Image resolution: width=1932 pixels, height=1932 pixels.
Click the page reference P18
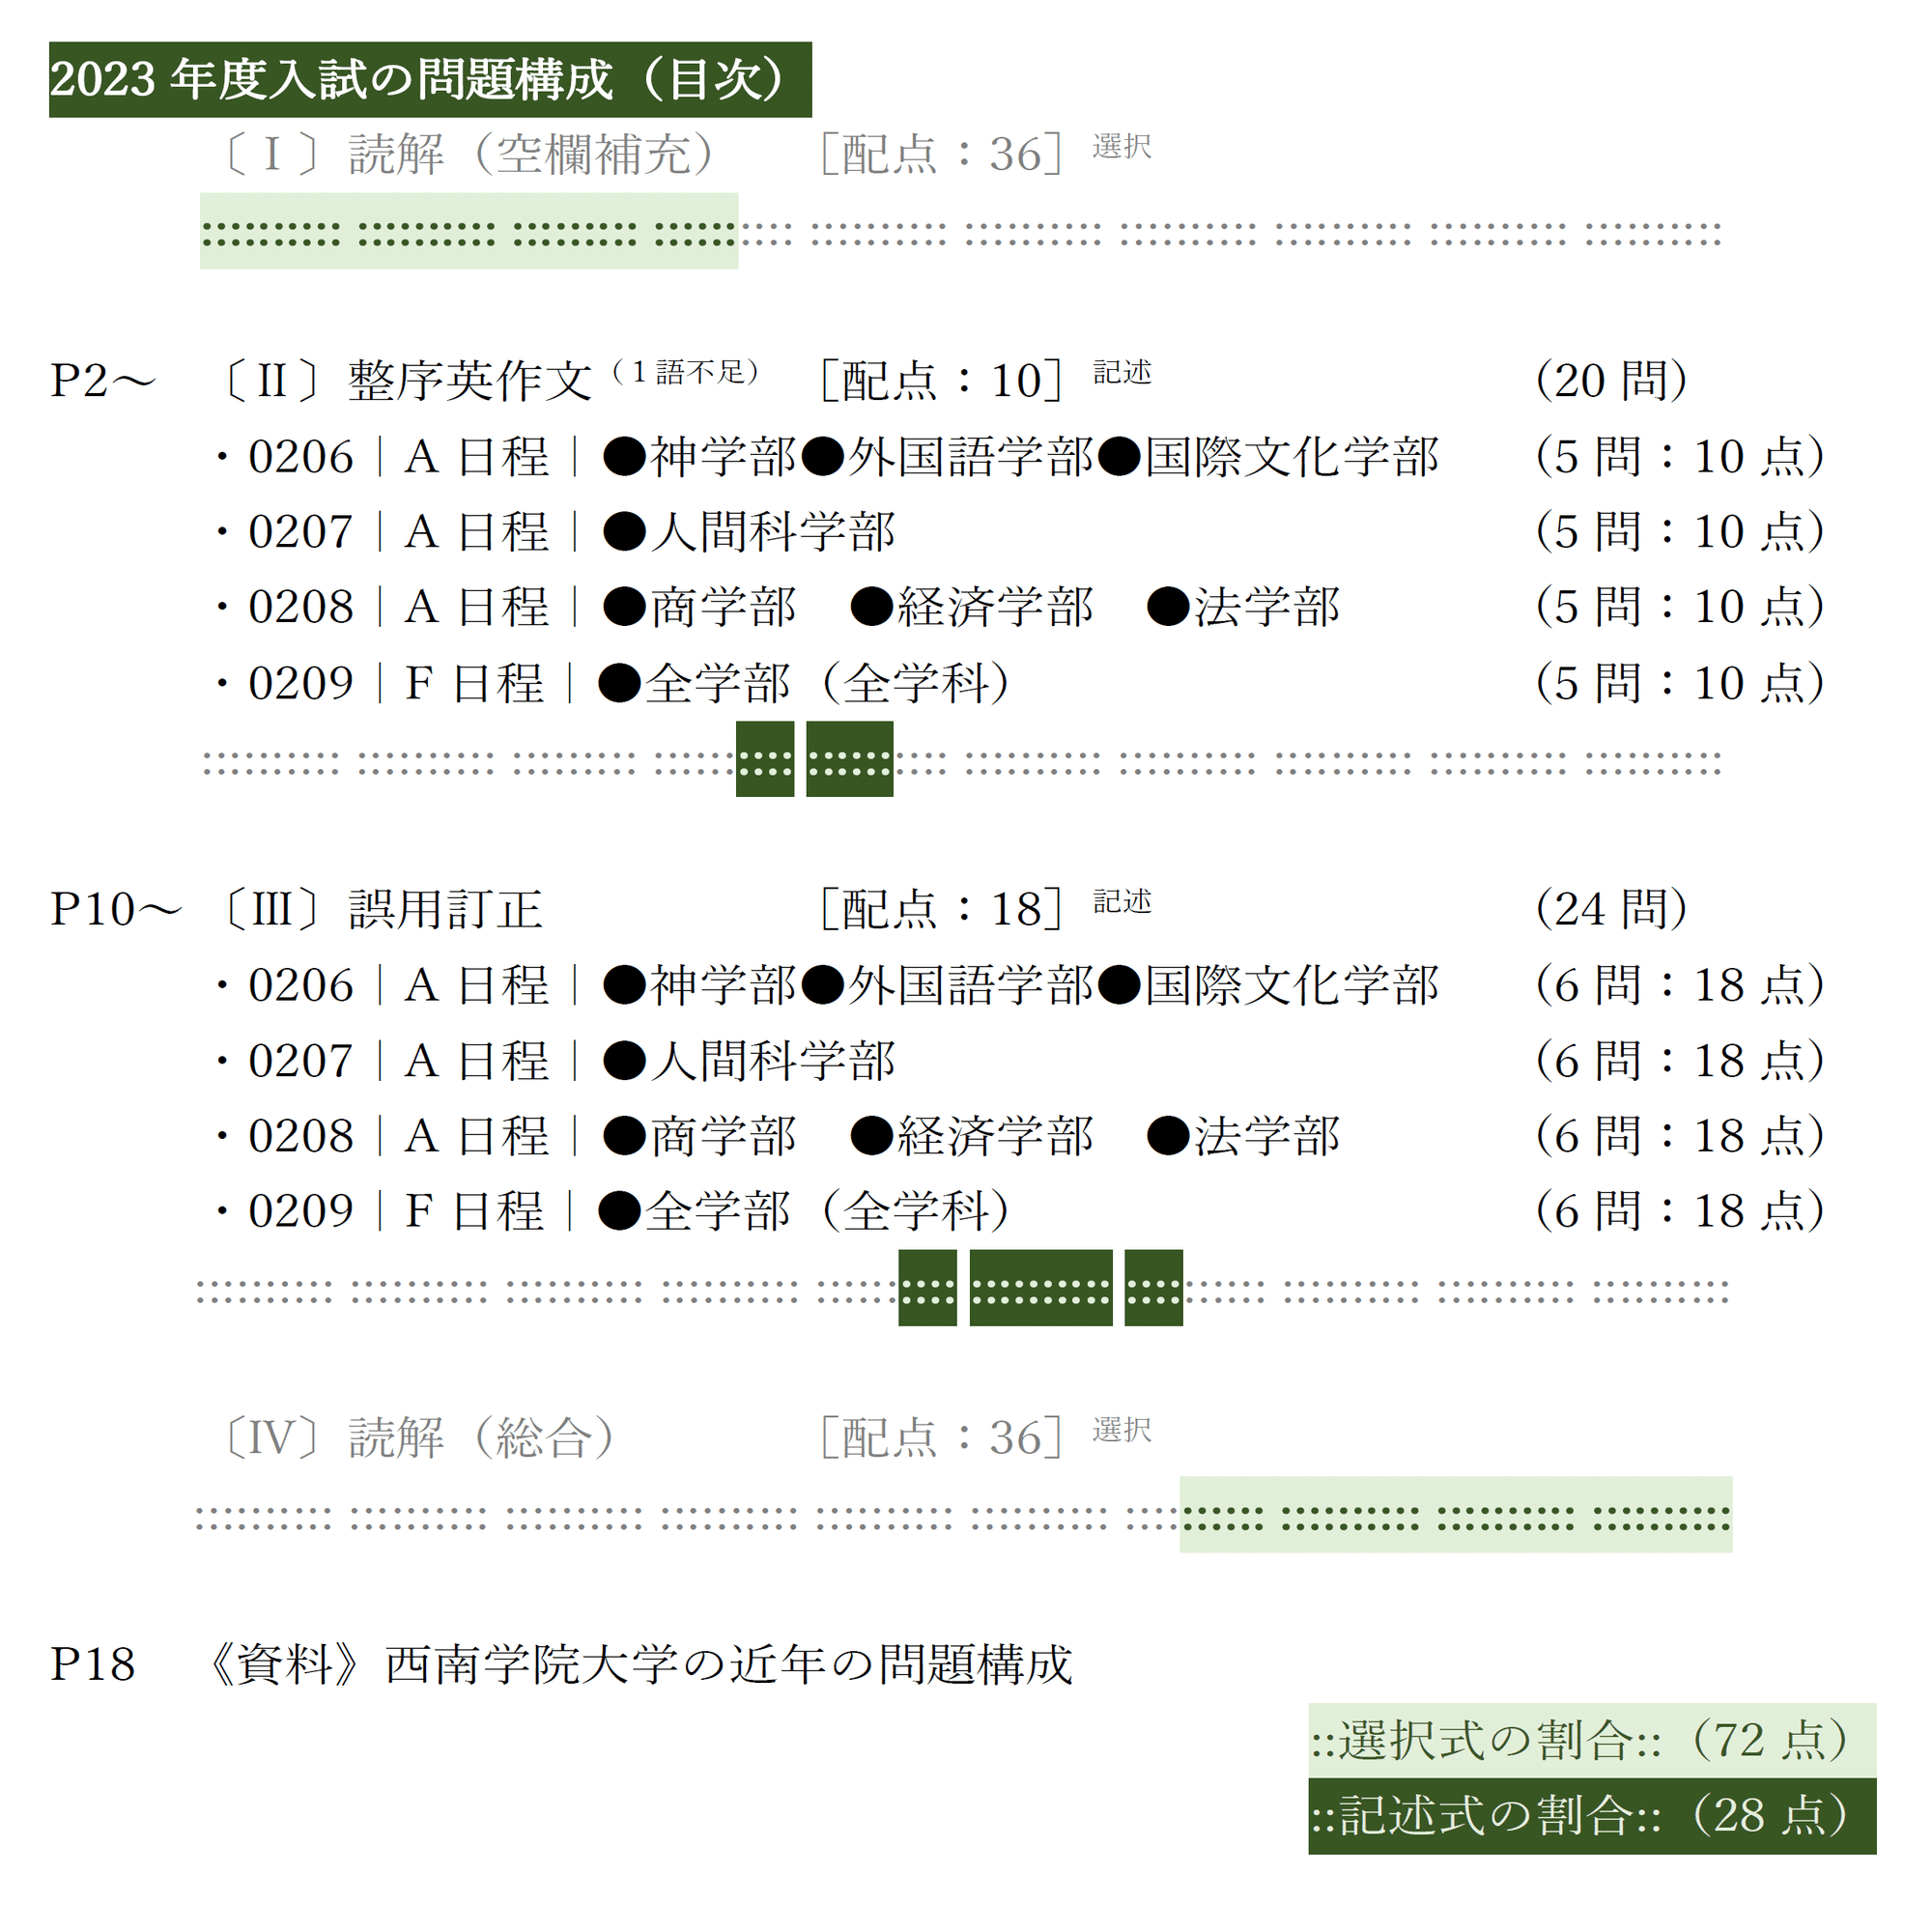pyautogui.click(x=93, y=1665)
